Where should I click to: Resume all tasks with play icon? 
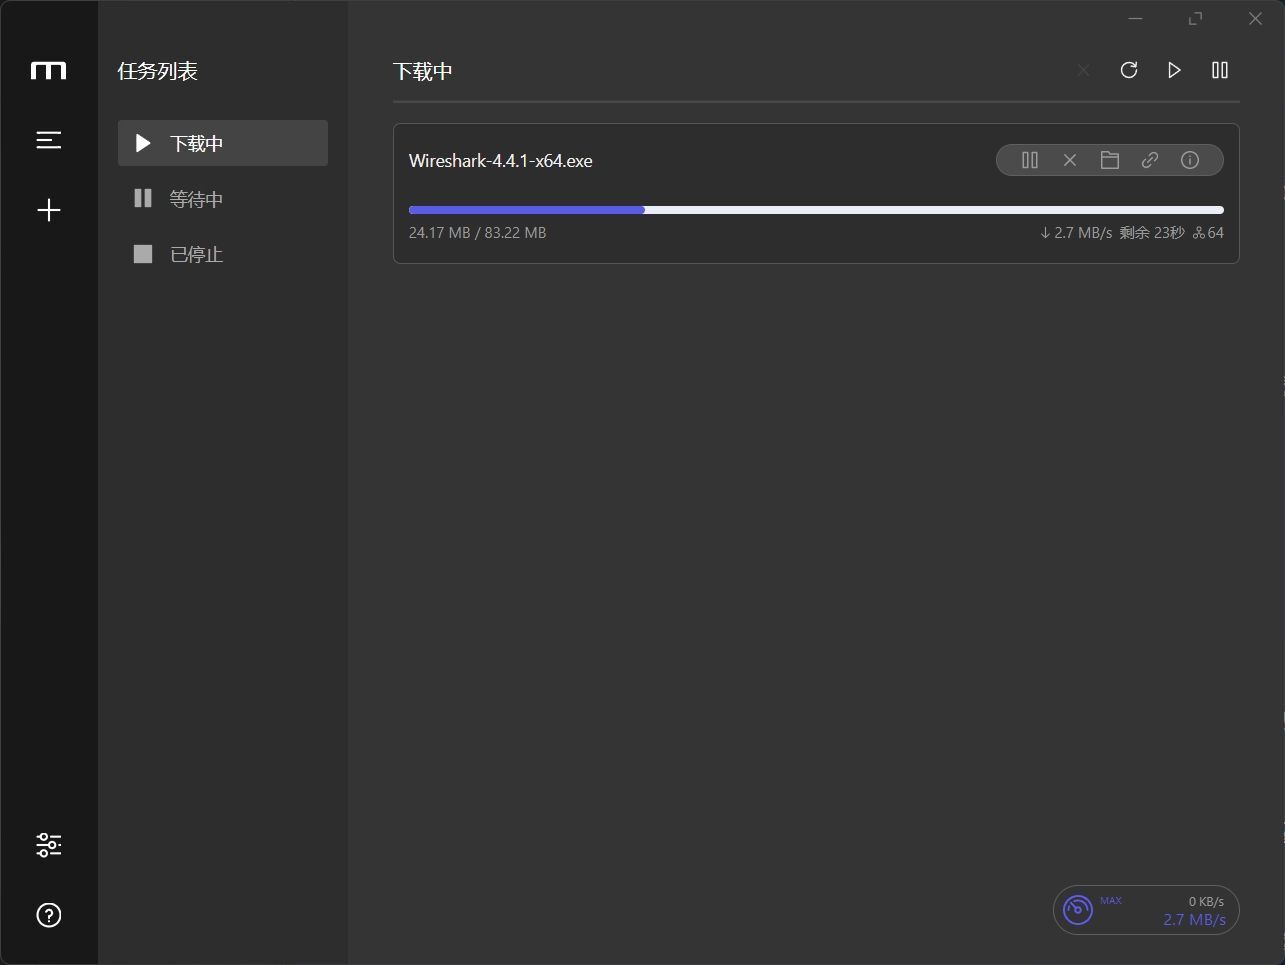point(1174,70)
